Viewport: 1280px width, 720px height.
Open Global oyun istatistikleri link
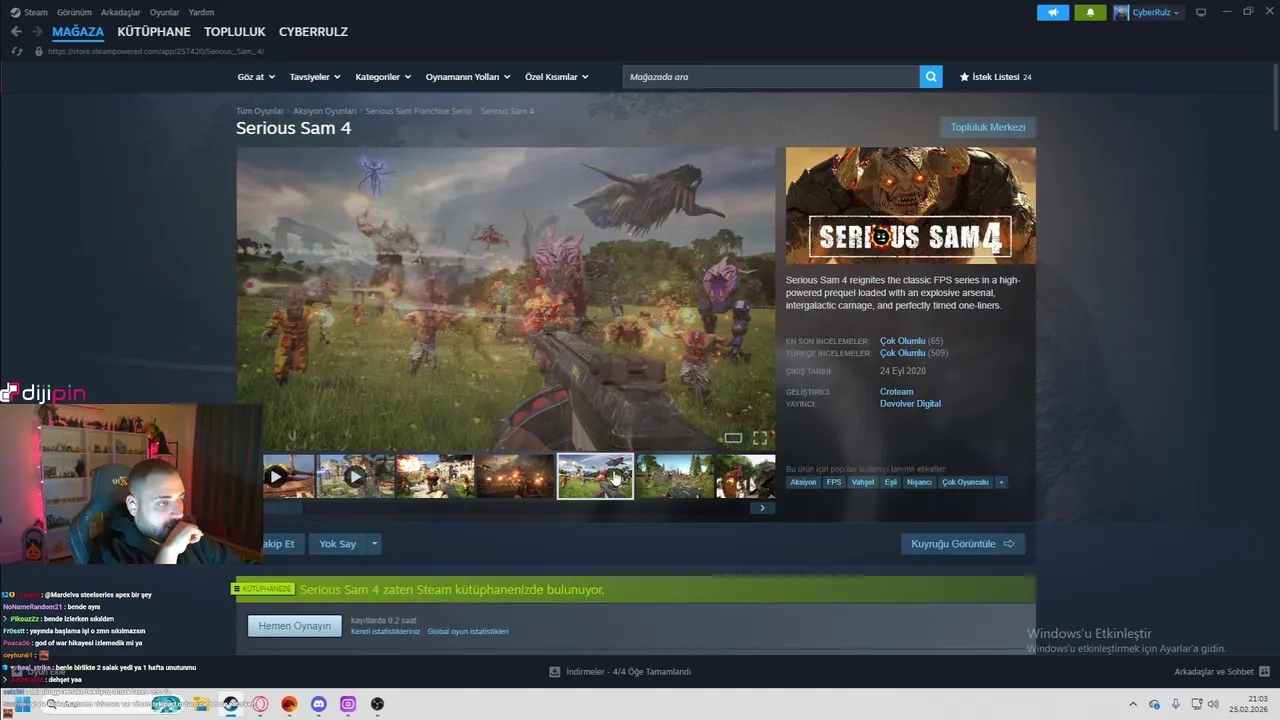[x=468, y=632]
